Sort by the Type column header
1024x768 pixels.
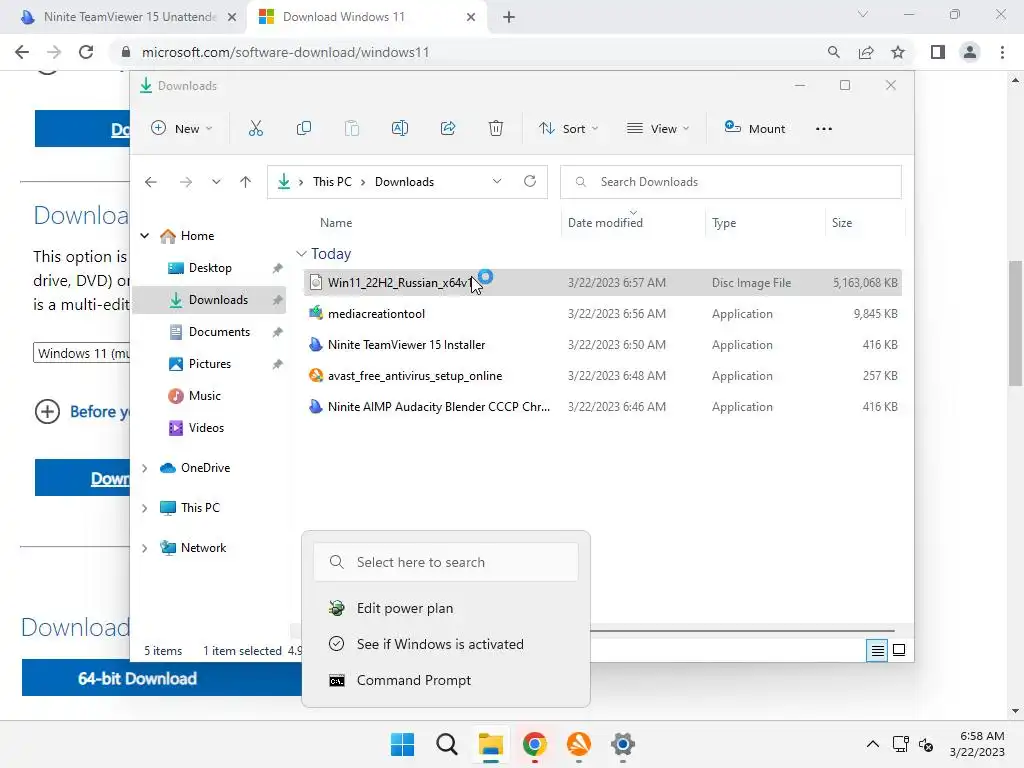(x=724, y=223)
